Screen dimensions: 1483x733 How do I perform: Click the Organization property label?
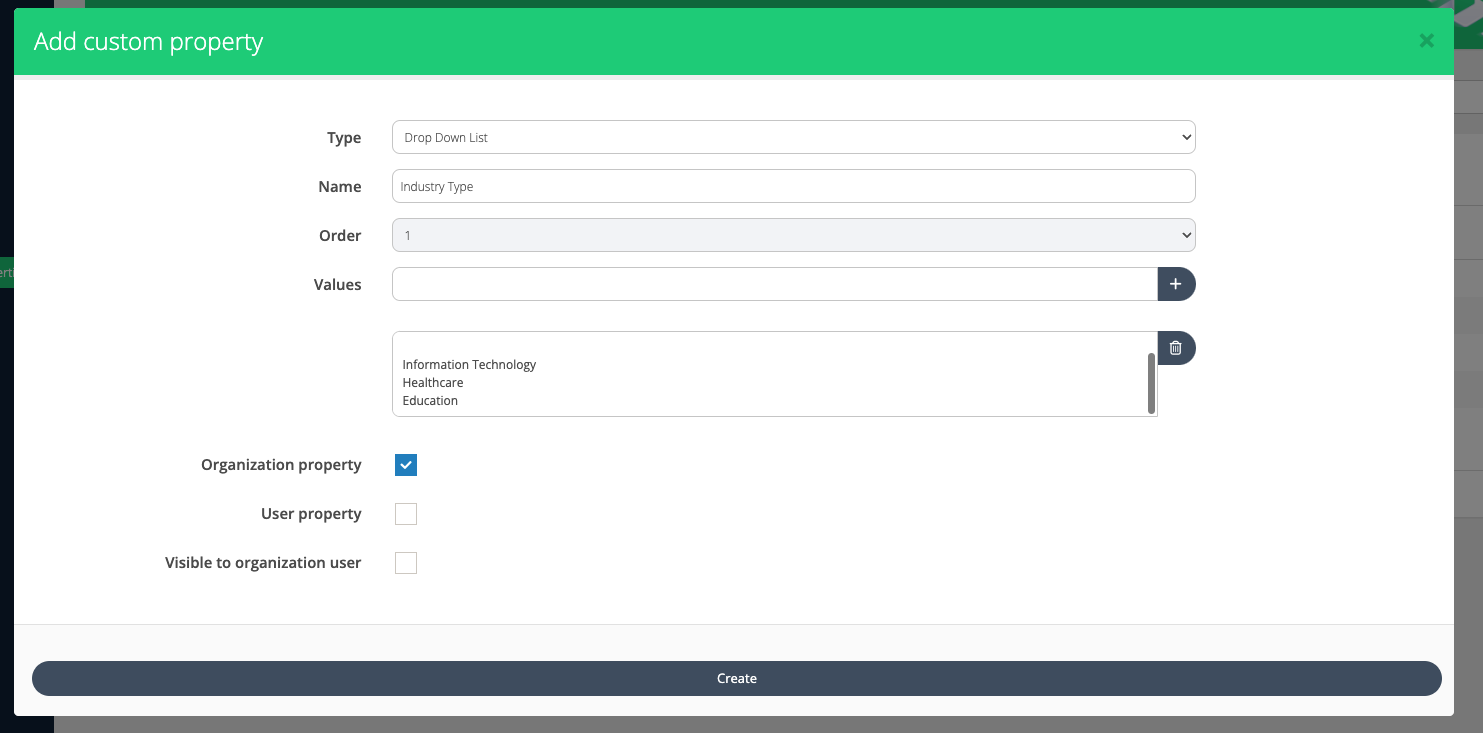281,465
